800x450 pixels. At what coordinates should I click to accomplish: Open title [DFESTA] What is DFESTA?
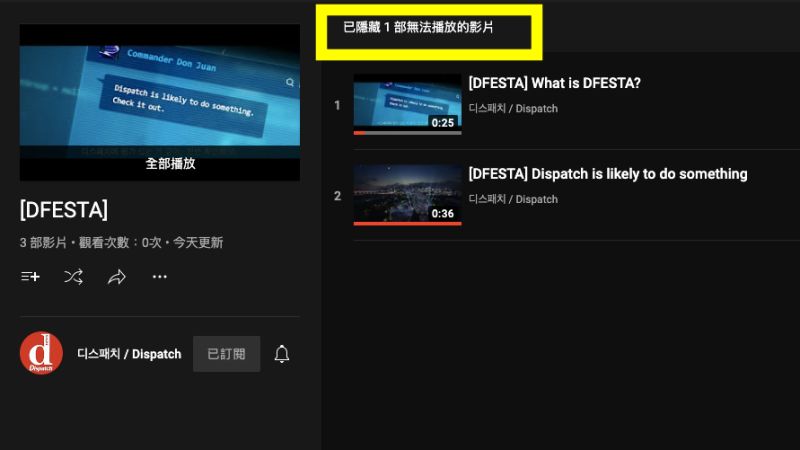(555, 83)
